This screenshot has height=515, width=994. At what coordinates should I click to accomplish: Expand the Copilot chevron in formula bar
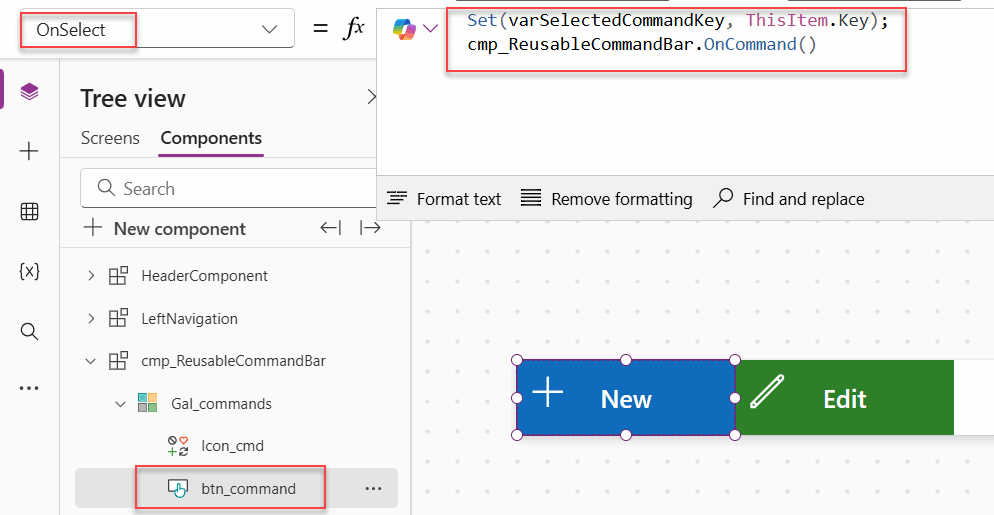(430, 29)
